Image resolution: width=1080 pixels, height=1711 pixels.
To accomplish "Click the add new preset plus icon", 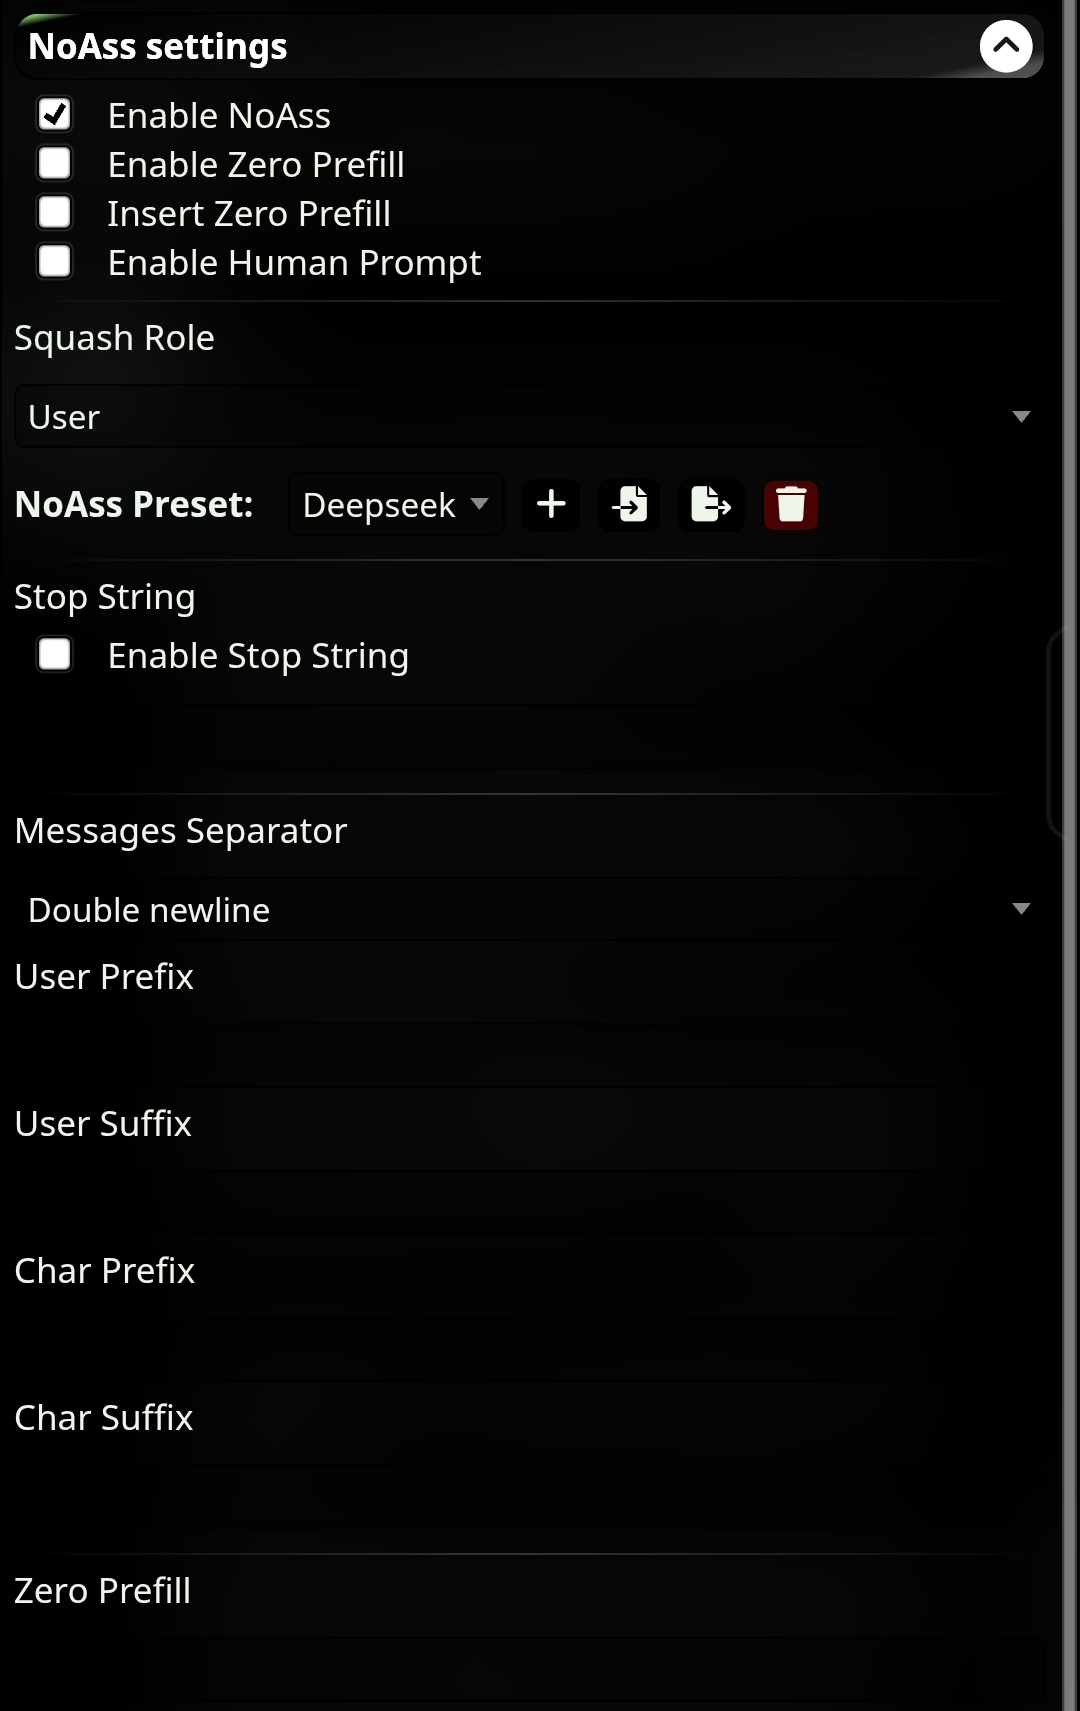I will tap(551, 504).
